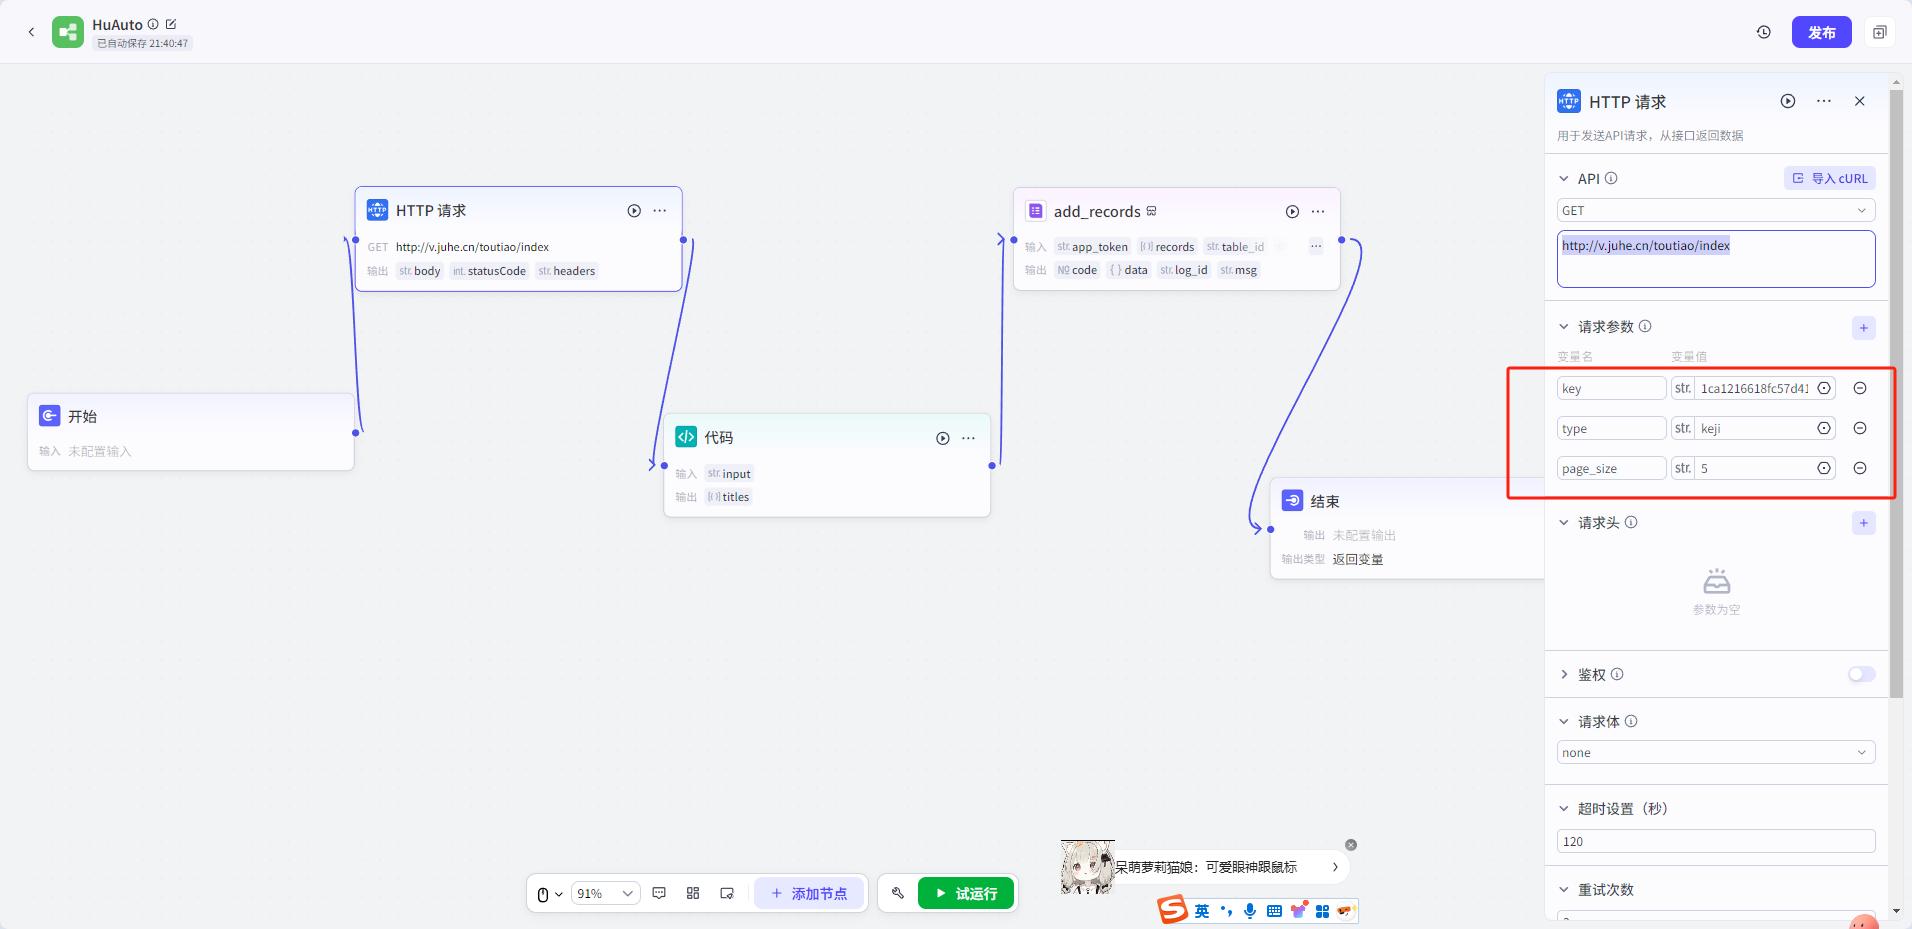Click the auto-layout grid icon in bottom toolbar
The height and width of the screenshot is (929, 1912).
(693, 893)
